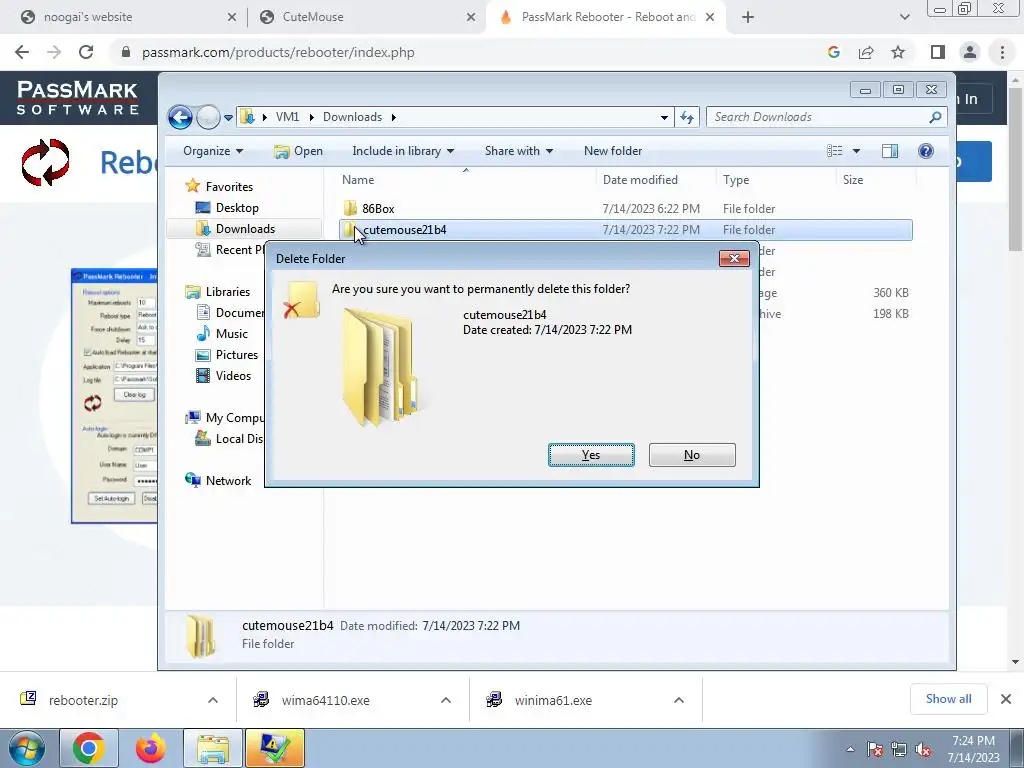Image resolution: width=1024 pixels, height=768 pixels.
Task: Click the search magnifier icon in Explorer
Action: pyautogui.click(x=935, y=117)
